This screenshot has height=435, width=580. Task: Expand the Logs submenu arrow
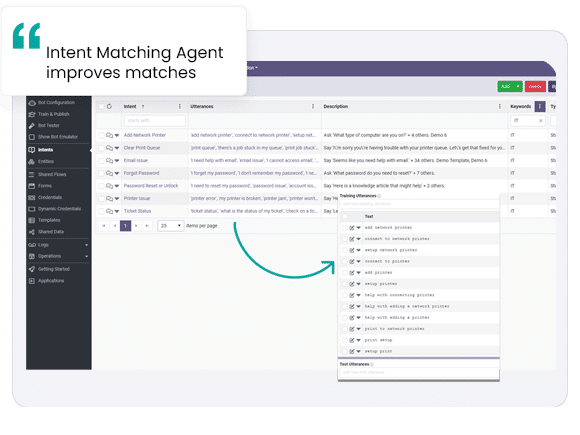(86, 245)
